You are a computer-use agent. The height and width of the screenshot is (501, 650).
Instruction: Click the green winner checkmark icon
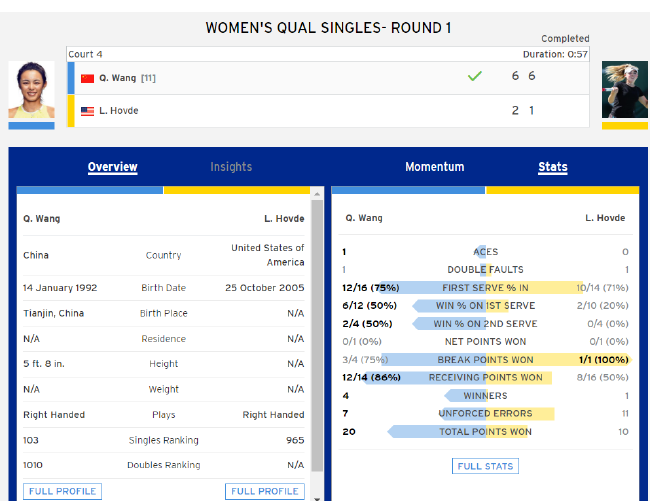(x=474, y=77)
